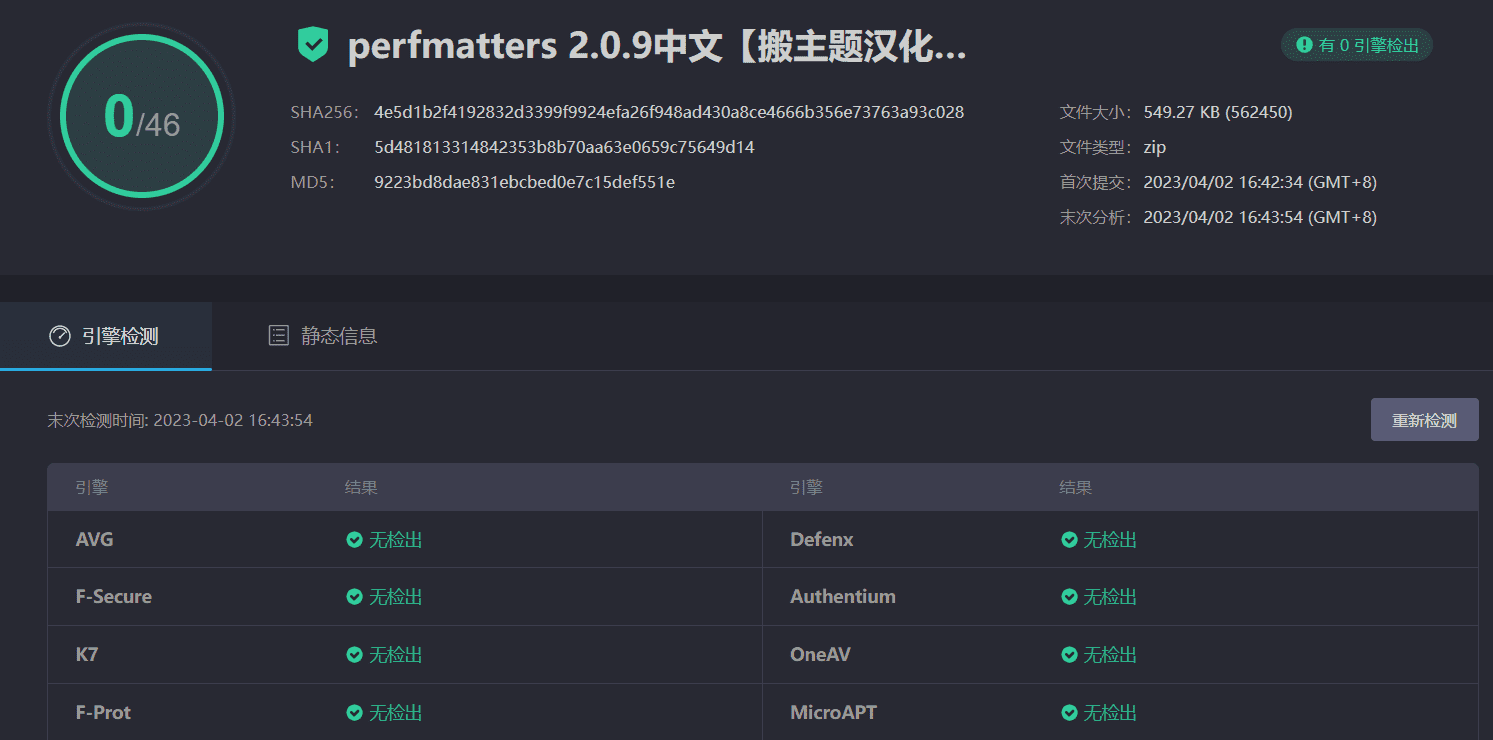Click the file type value zip
This screenshot has height=740, width=1493.
click(1155, 147)
